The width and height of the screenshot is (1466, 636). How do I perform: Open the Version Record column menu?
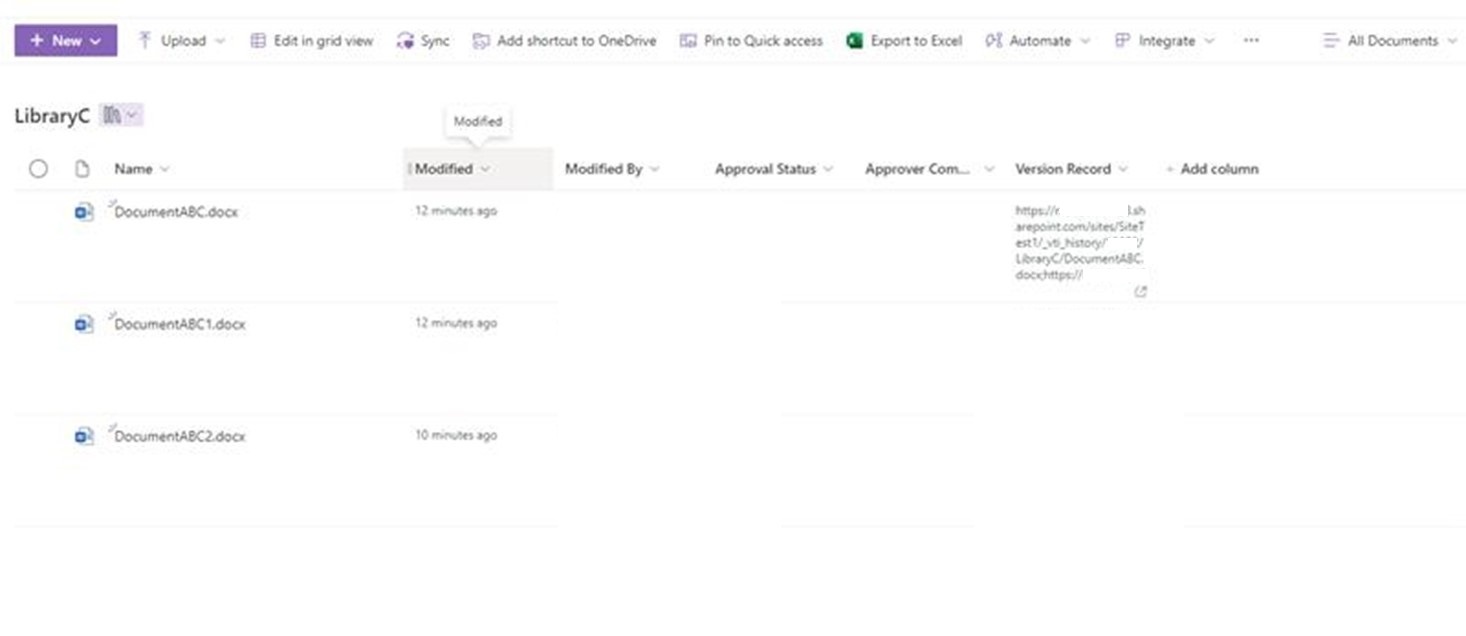(x=1071, y=169)
